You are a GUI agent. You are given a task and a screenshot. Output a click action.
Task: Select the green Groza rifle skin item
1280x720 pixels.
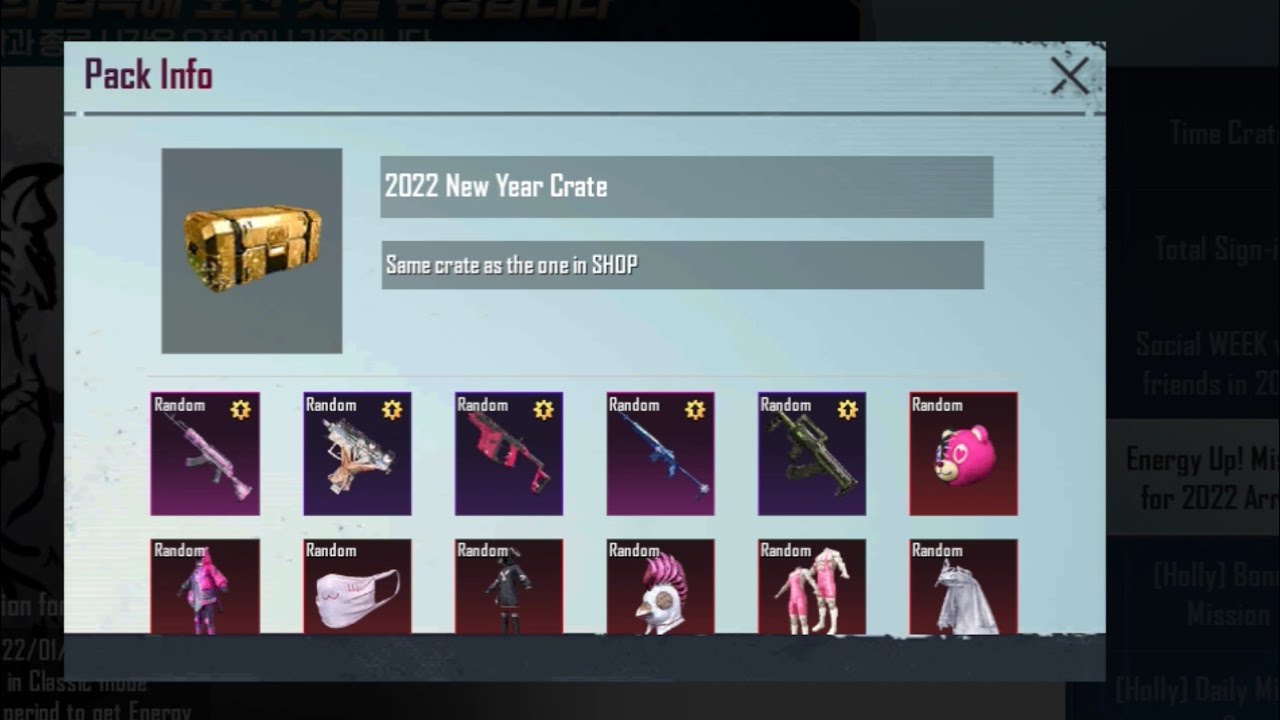[812, 454]
